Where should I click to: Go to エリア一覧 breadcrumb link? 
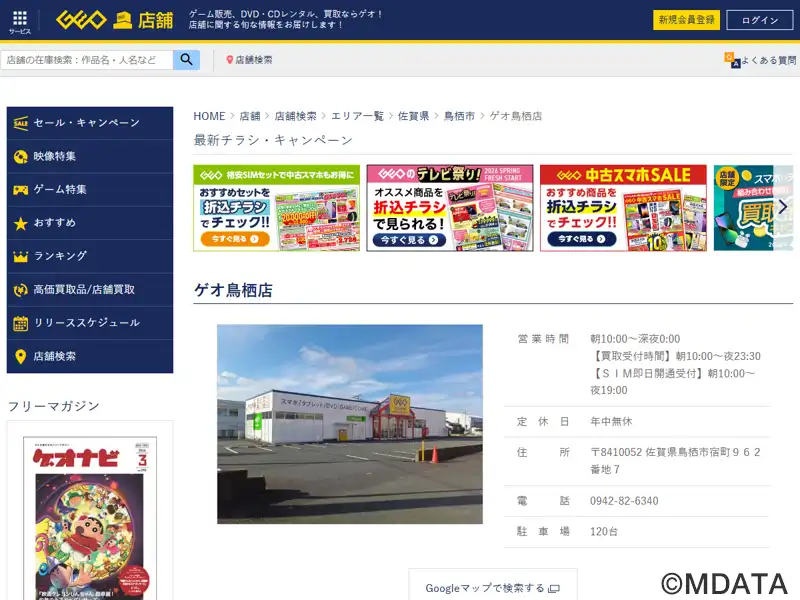pos(357,116)
